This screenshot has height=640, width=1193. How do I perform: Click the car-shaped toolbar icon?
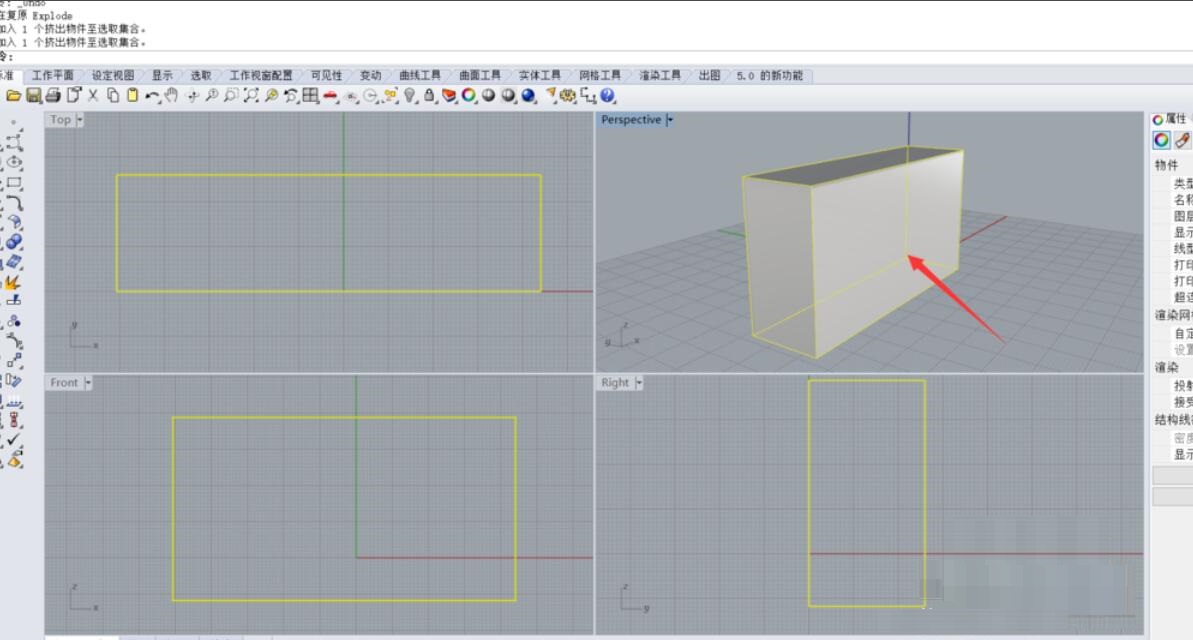click(x=330, y=96)
